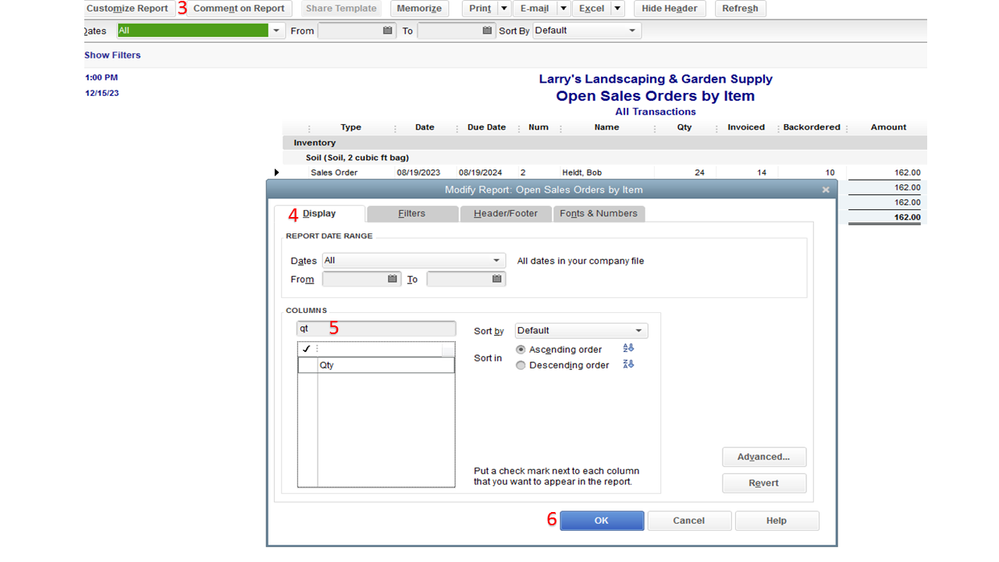Click Sales Order type cell
Viewport: 999px width, 562px height.
[334, 173]
